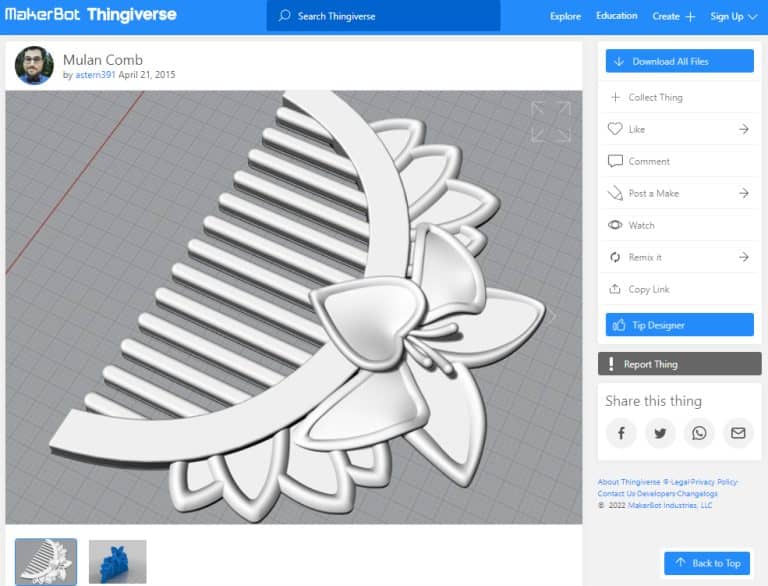Click the plus icon beside Create

coord(690,17)
